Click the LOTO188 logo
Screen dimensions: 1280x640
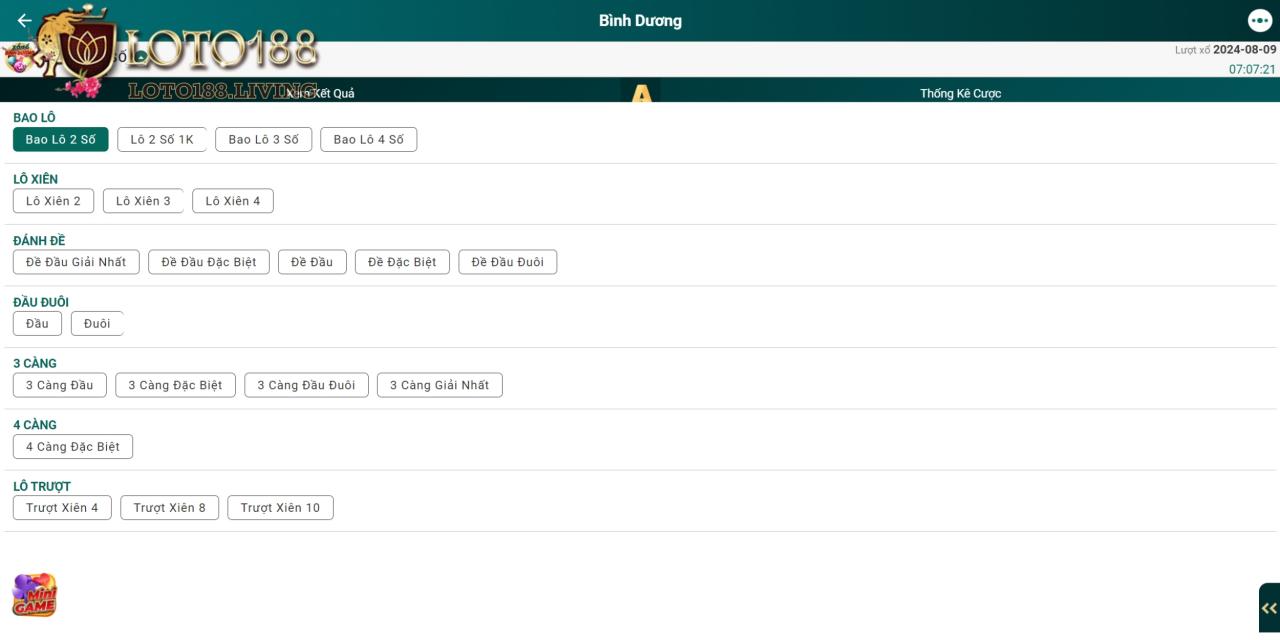(185, 52)
